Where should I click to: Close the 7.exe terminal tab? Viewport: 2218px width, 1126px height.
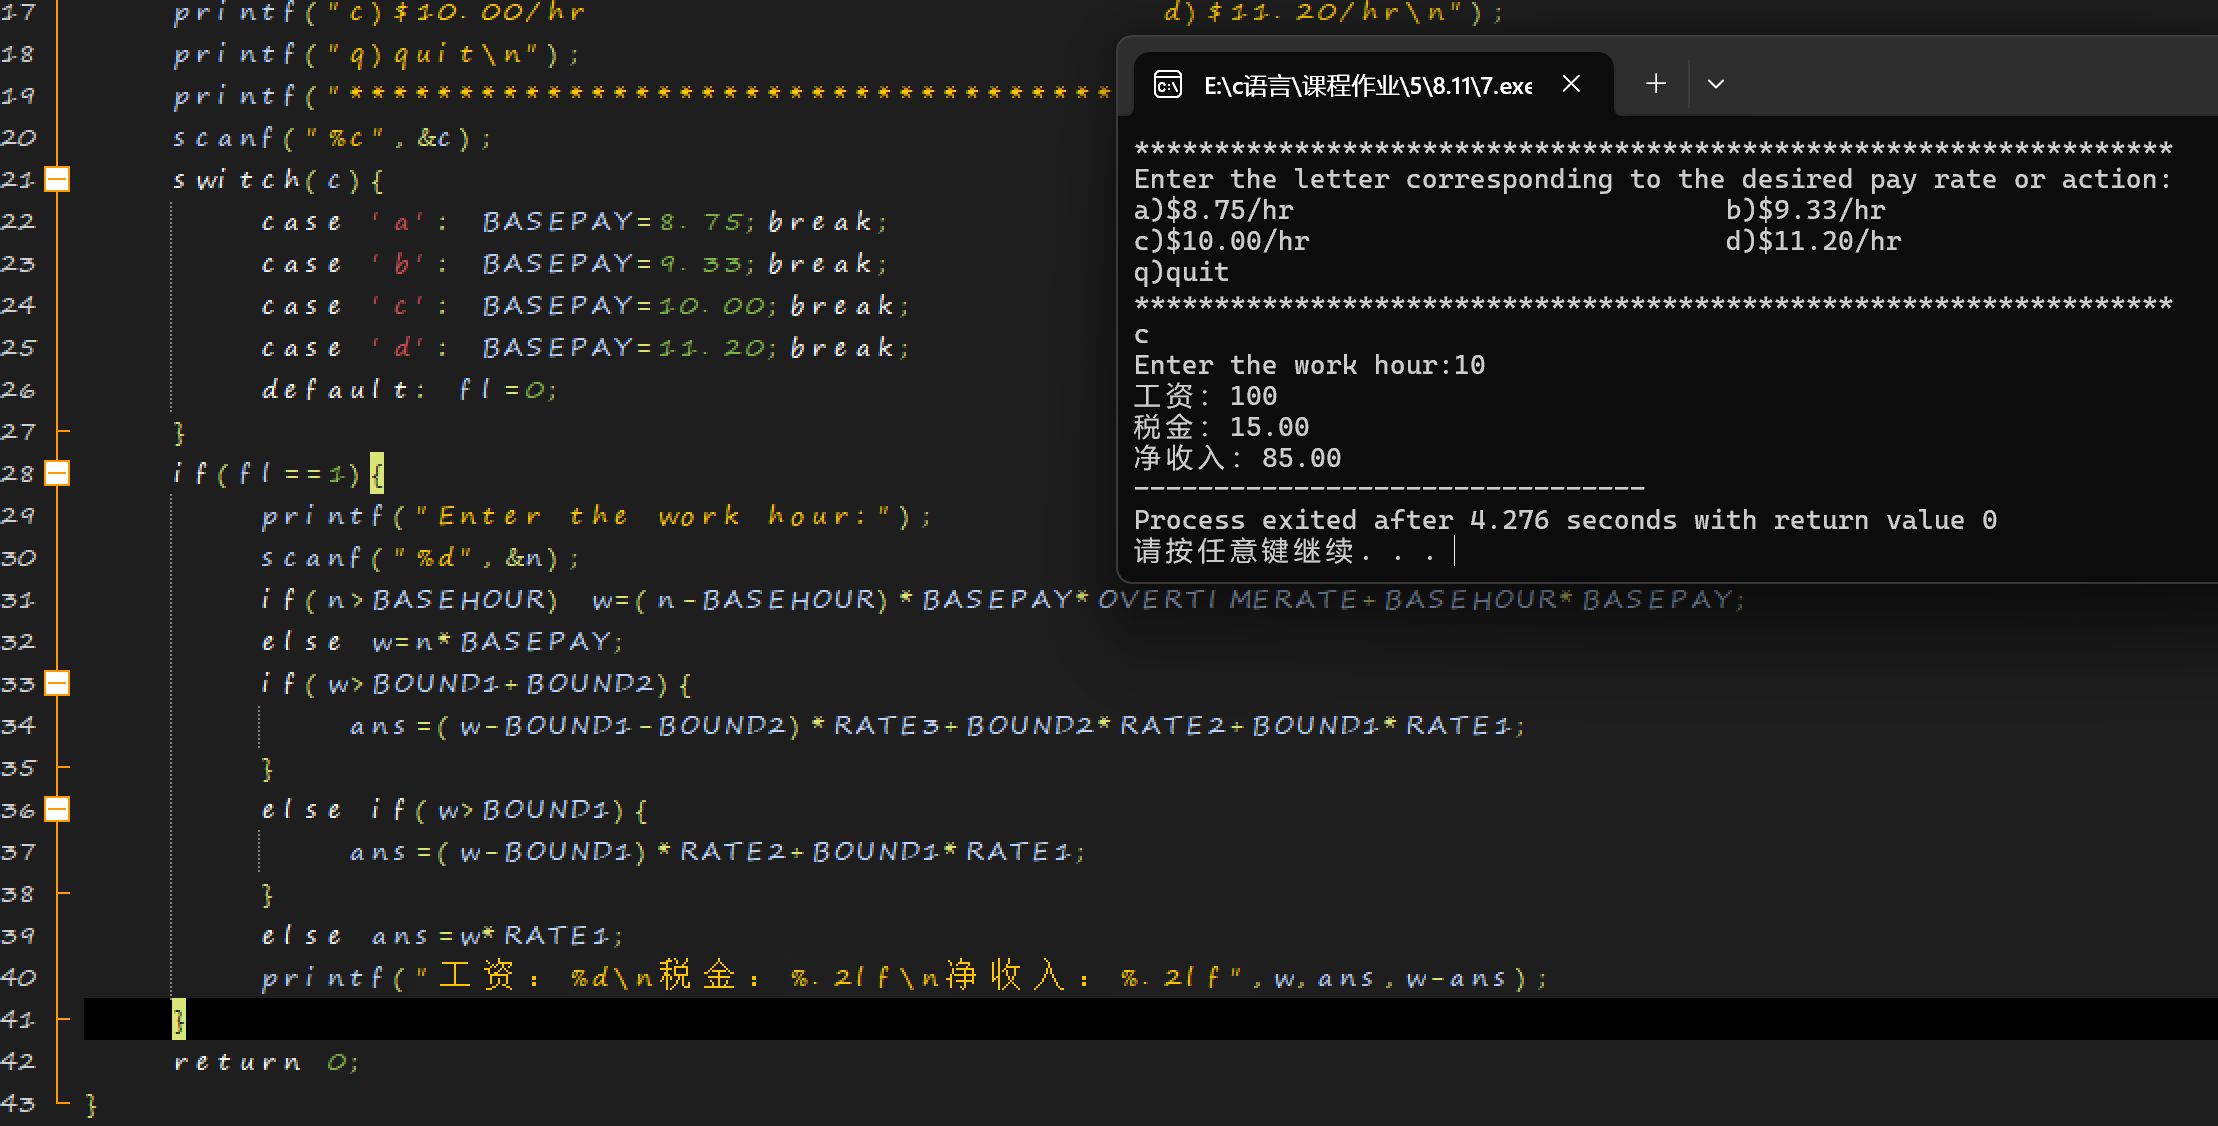1571,84
